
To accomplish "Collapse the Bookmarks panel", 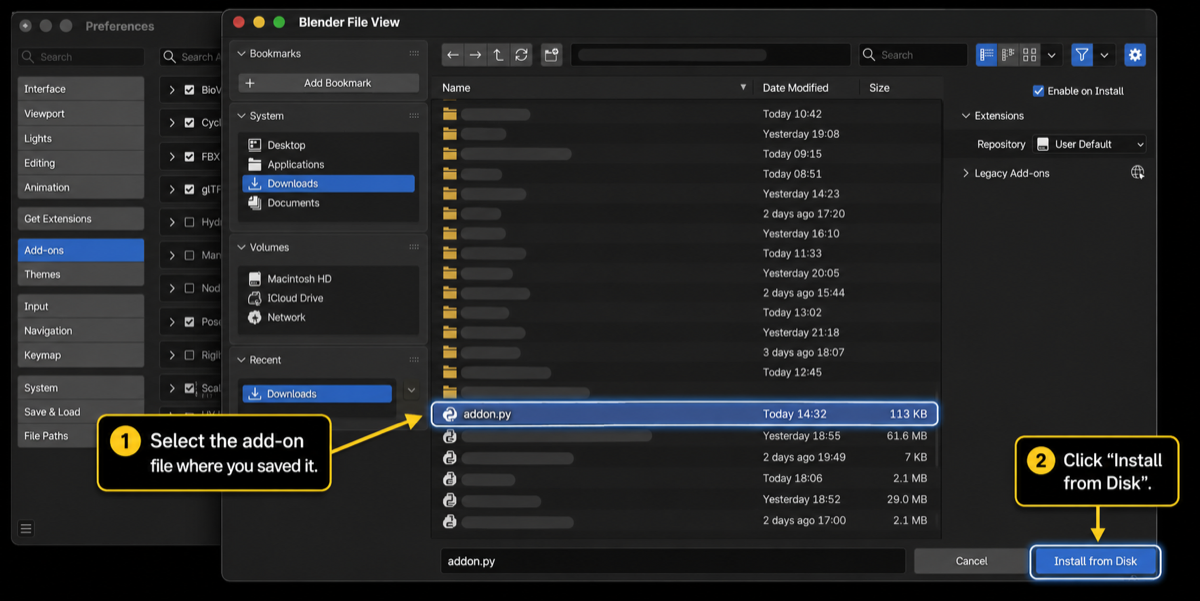I will (242, 54).
